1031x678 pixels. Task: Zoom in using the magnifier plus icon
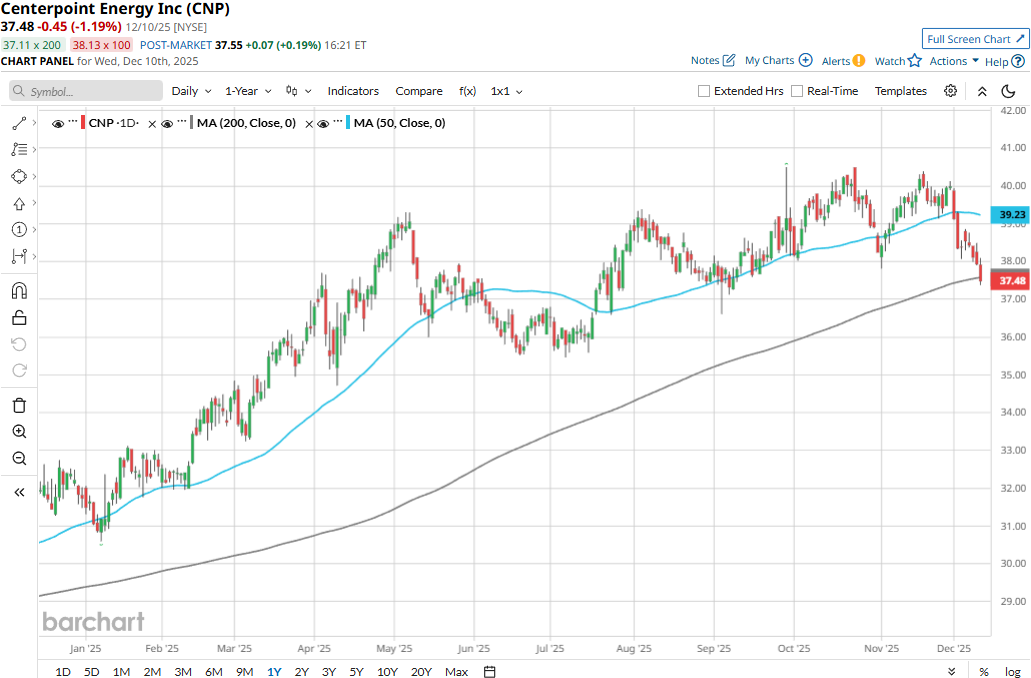tap(19, 432)
